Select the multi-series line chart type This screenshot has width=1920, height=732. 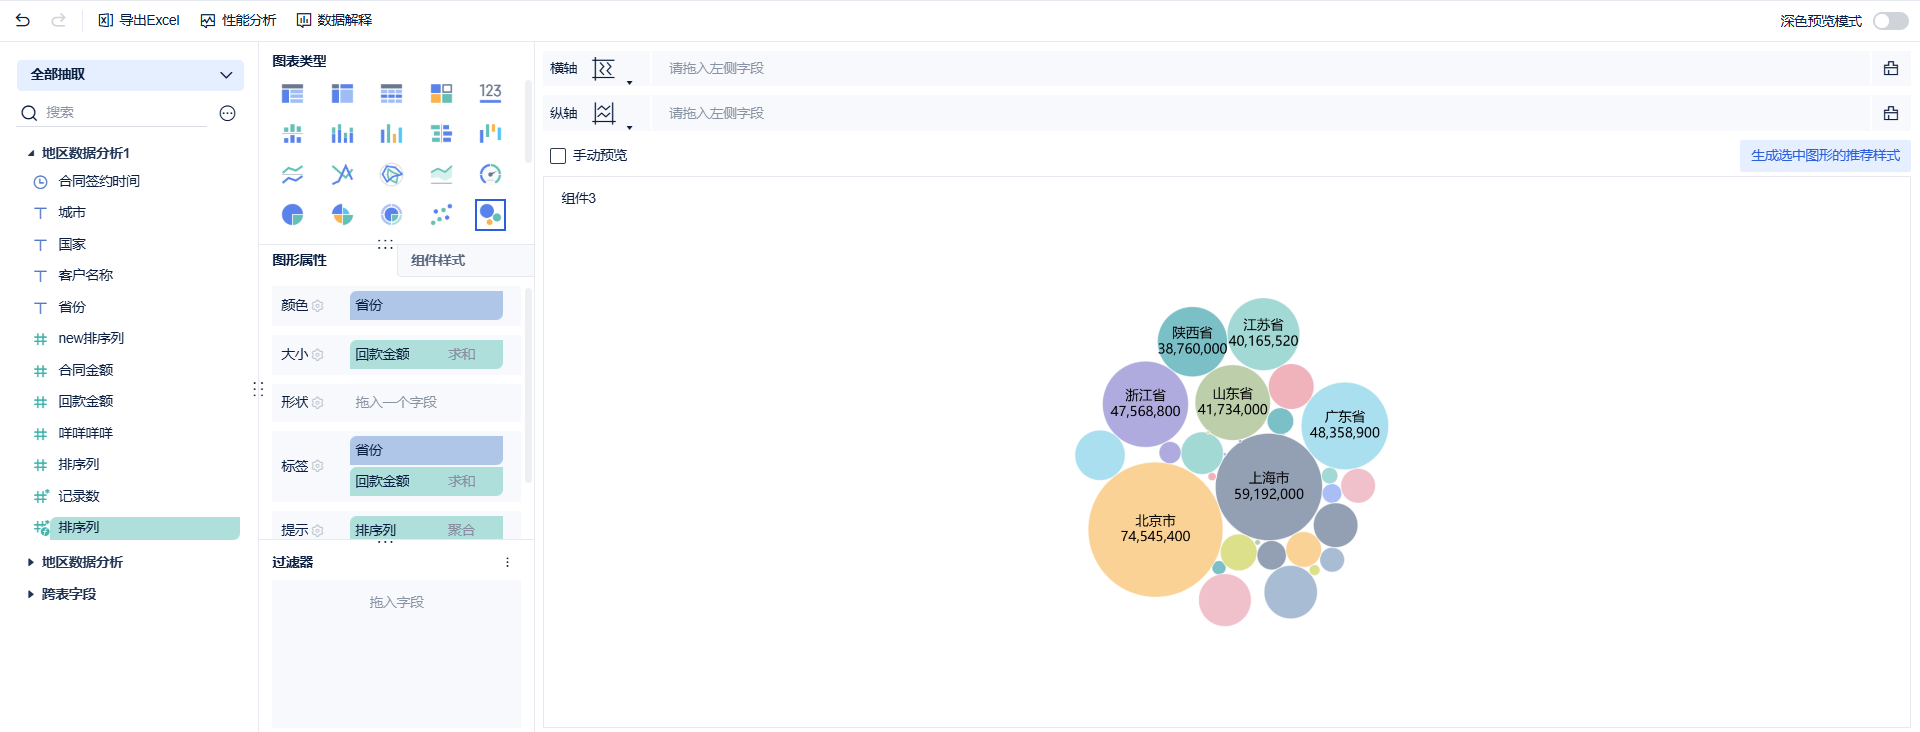342,174
